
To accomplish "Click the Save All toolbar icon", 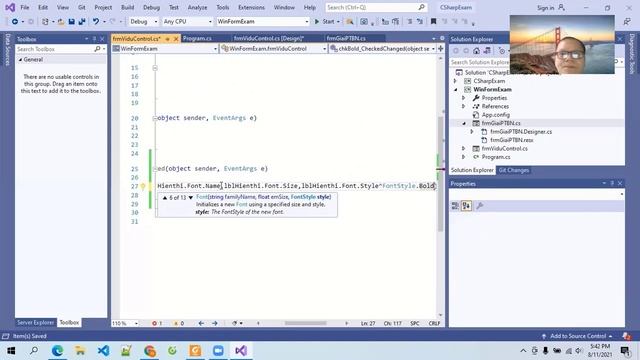I will [x=82, y=22].
